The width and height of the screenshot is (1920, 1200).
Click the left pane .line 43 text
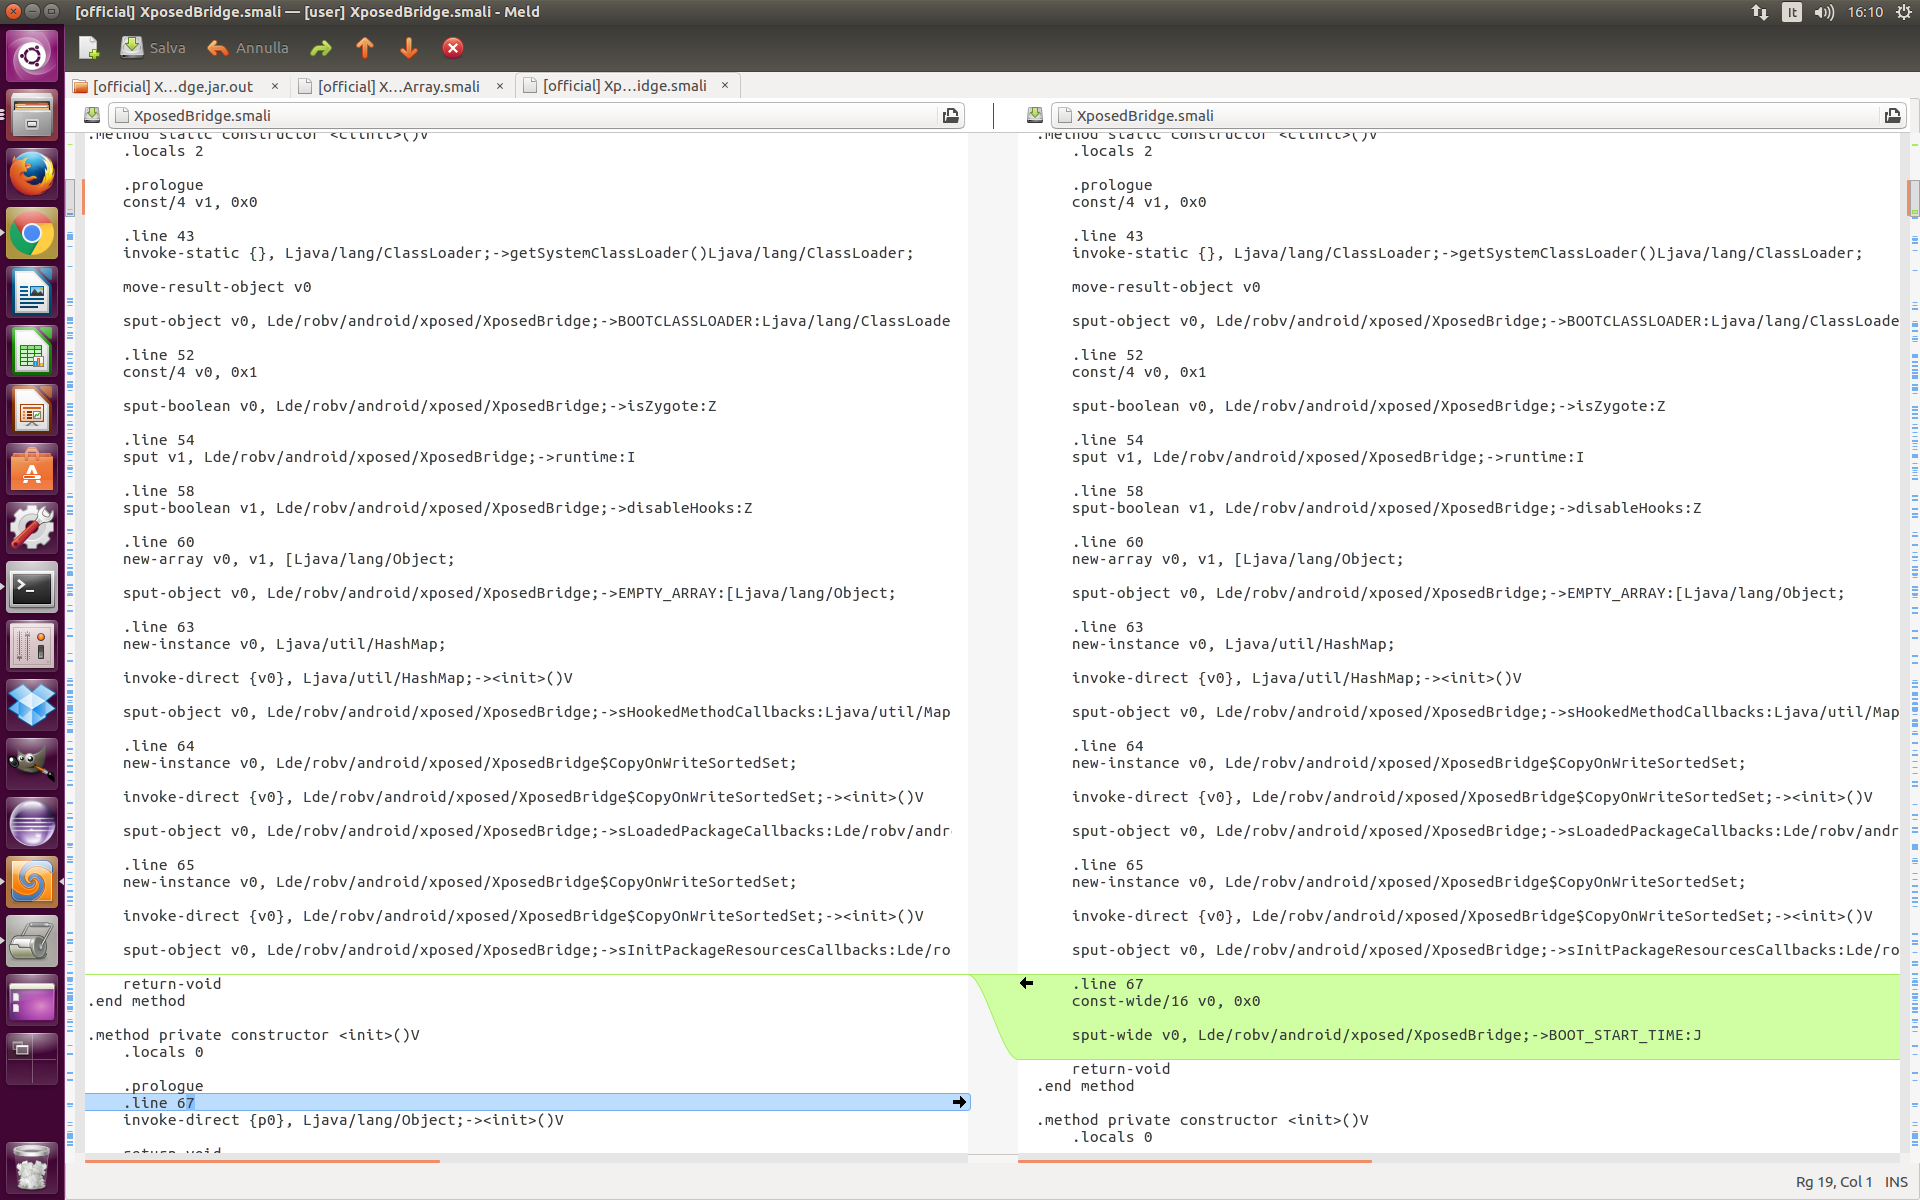[x=158, y=236]
